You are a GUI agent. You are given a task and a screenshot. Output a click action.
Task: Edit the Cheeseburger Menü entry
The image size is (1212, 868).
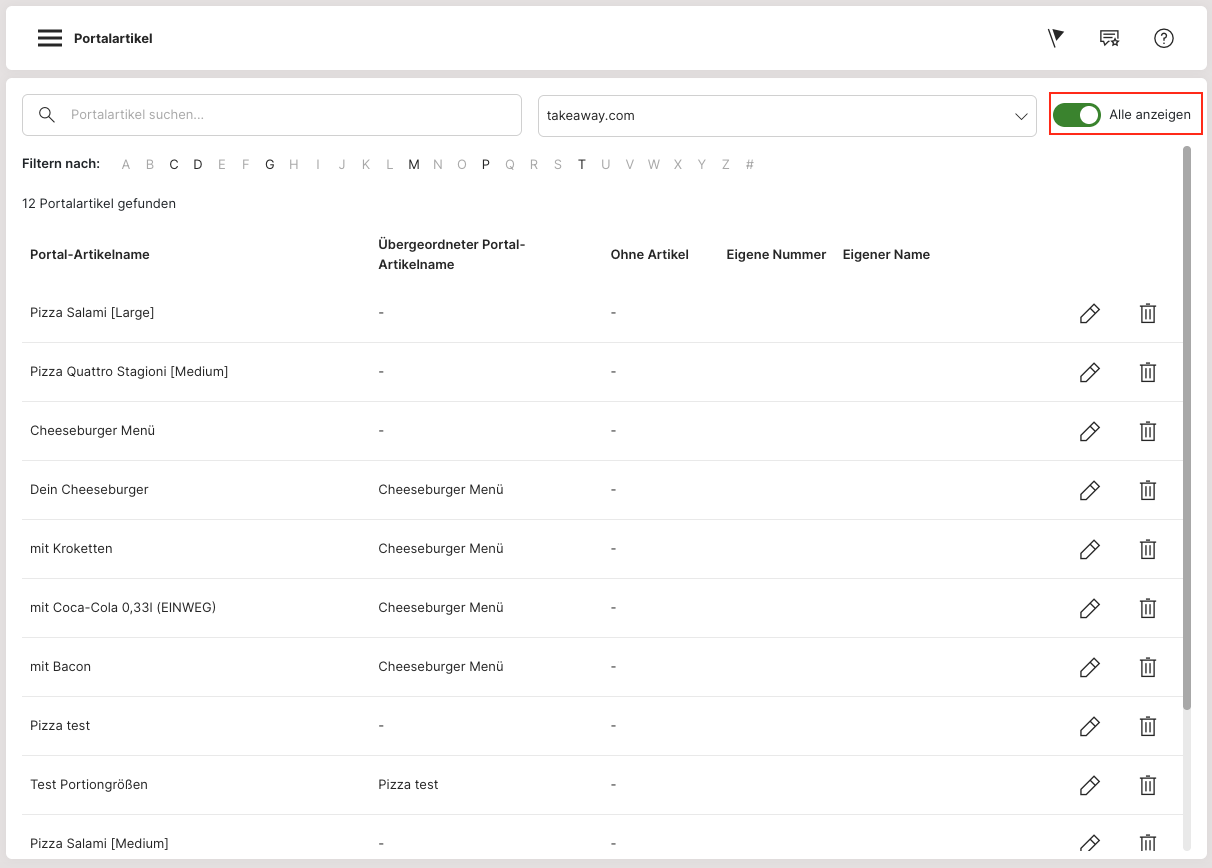[1089, 431]
